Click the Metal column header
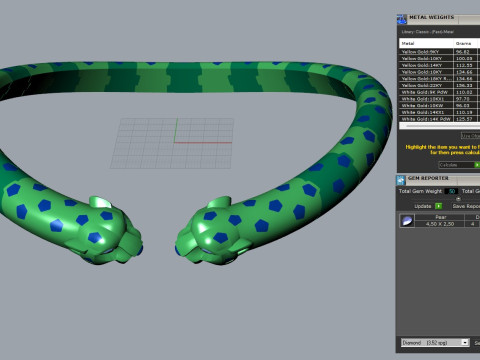 [426, 43]
